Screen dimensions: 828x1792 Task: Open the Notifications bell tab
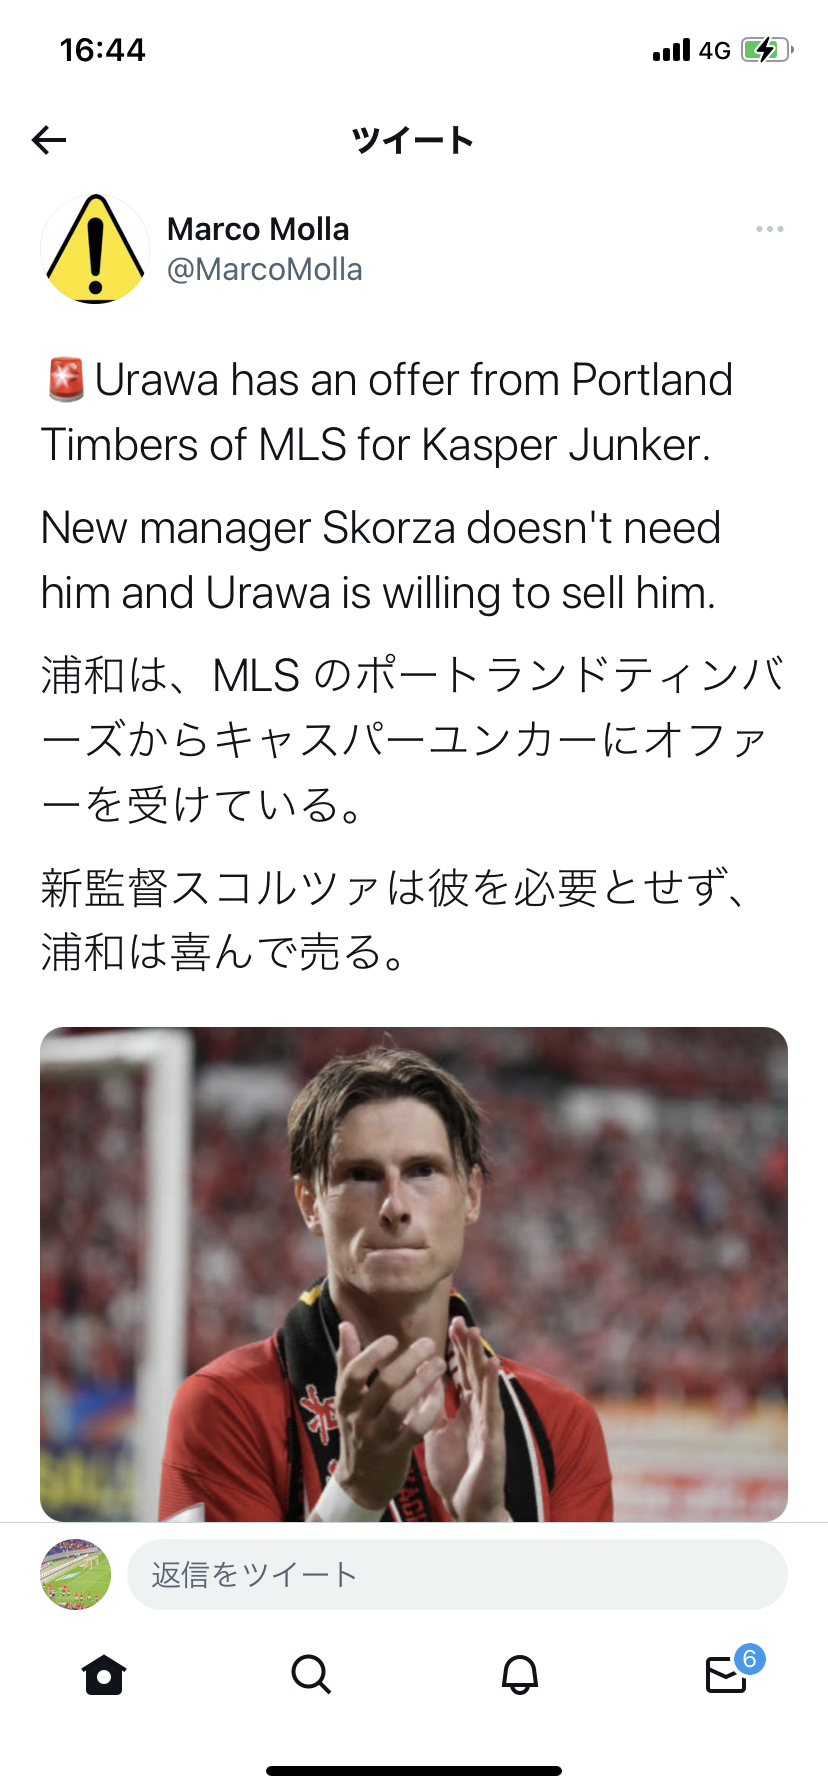519,1674
